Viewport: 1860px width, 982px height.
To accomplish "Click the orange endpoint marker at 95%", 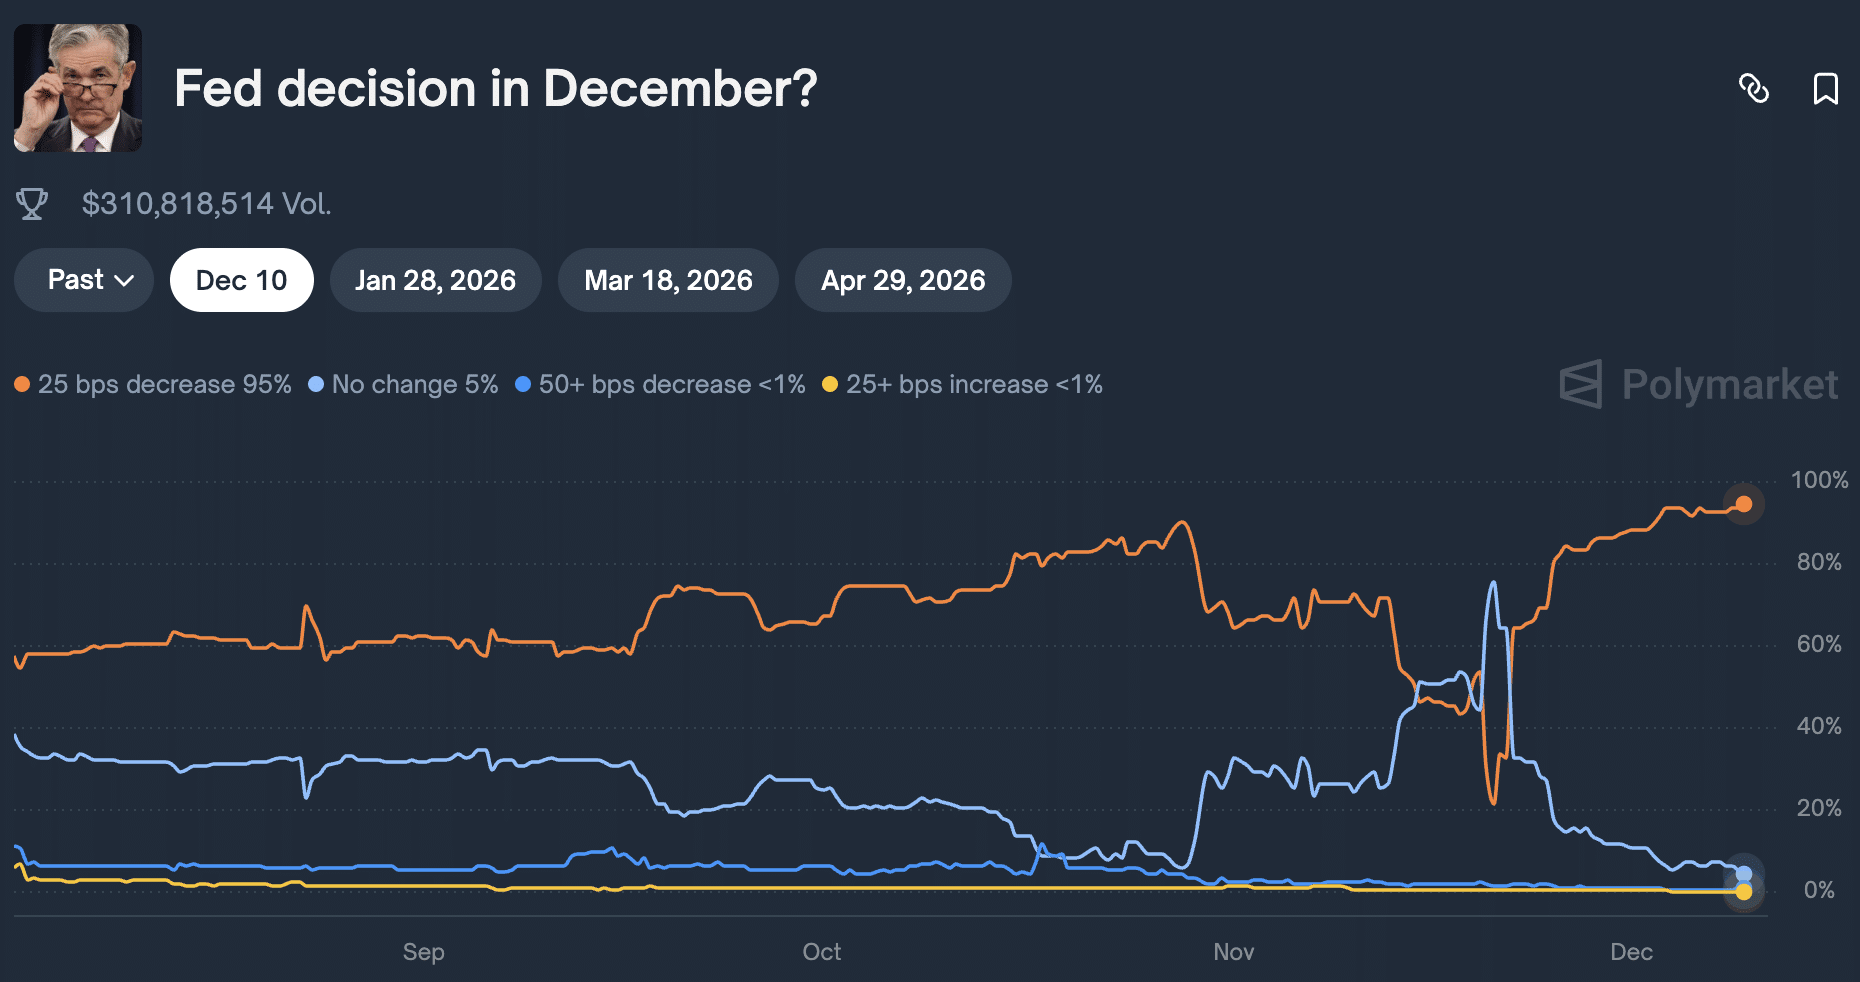I will coord(1742,504).
